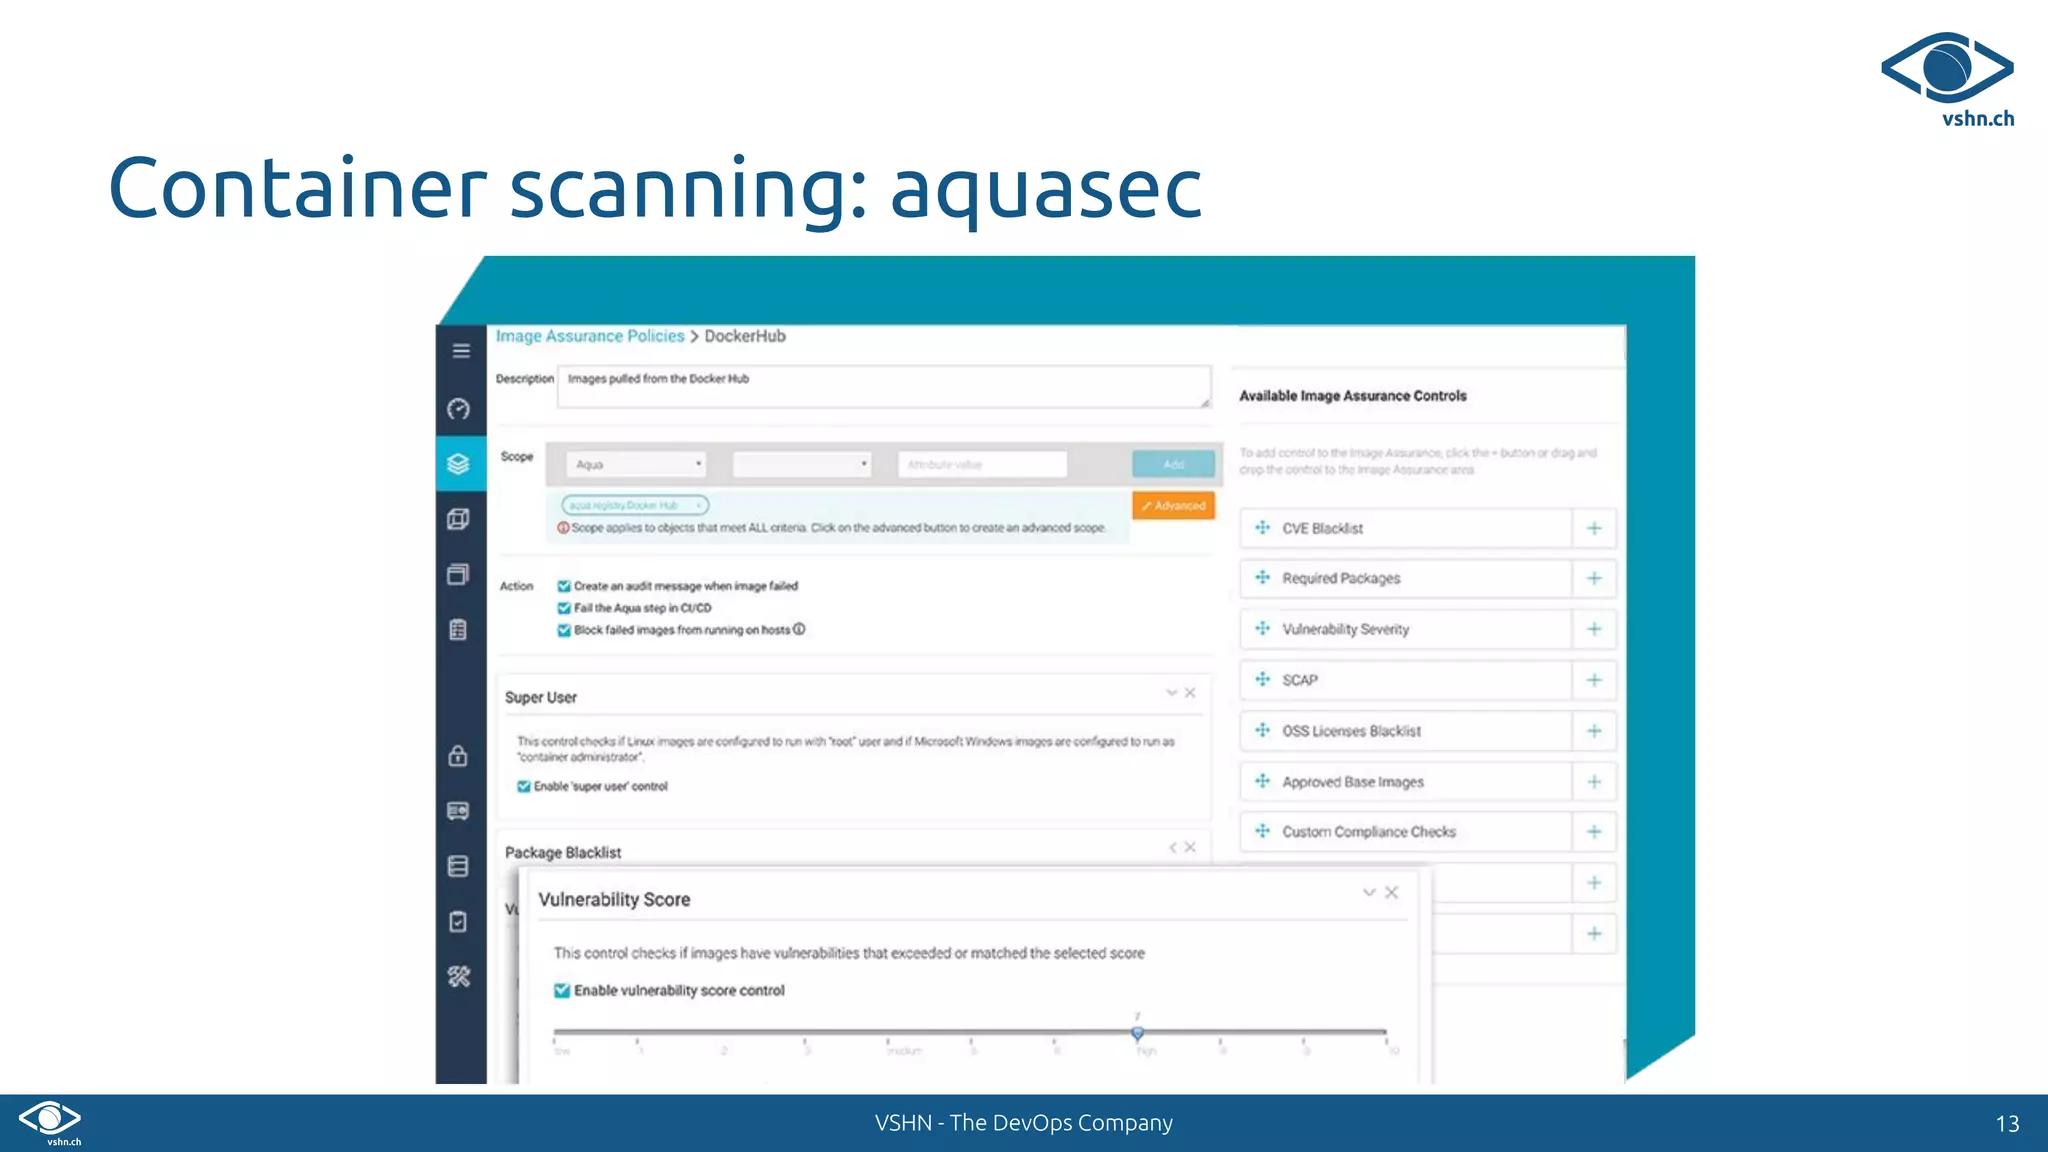Disable 'Enable vulnerability score control' checkbox

click(x=562, y=991)
